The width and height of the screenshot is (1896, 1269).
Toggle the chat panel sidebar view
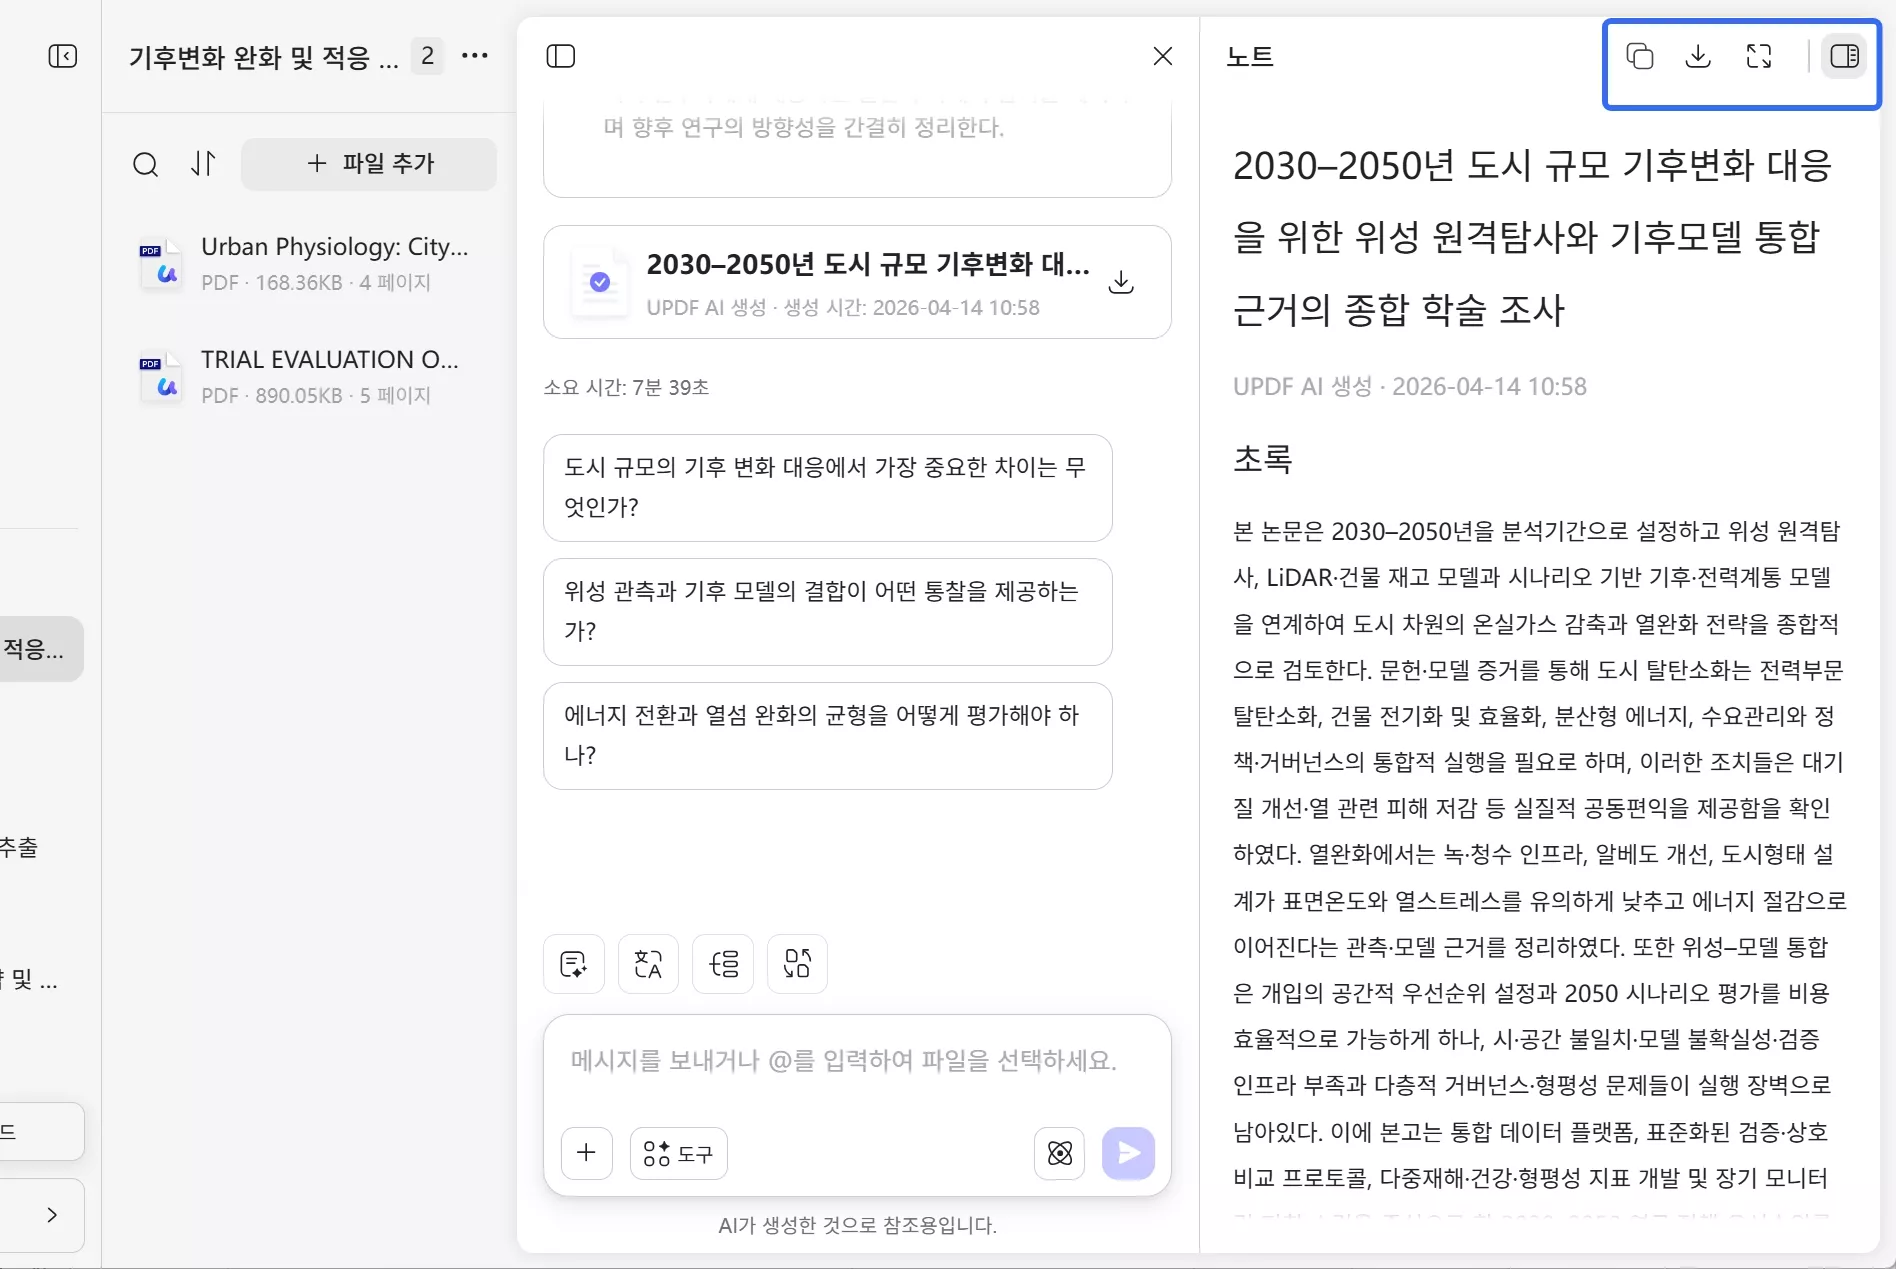point(561,56)
